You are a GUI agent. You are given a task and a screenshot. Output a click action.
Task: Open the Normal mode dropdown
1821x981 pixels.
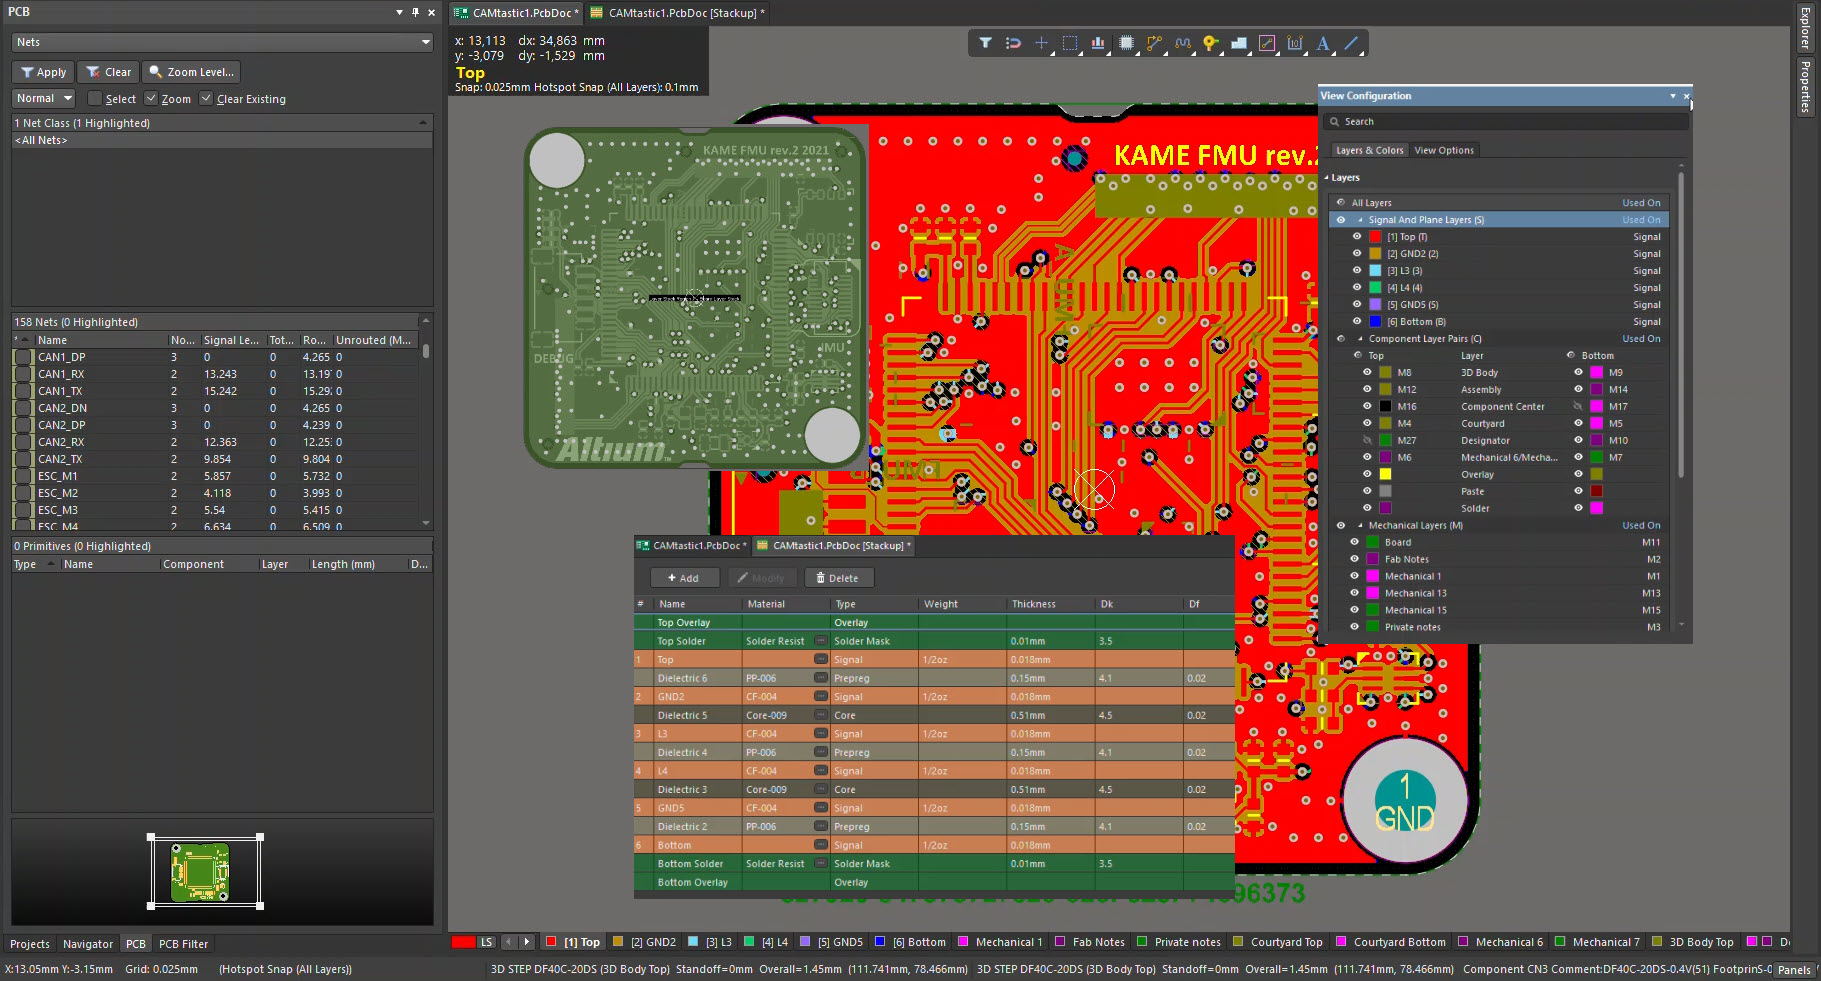pyautogui.click(x=44, y=98)
